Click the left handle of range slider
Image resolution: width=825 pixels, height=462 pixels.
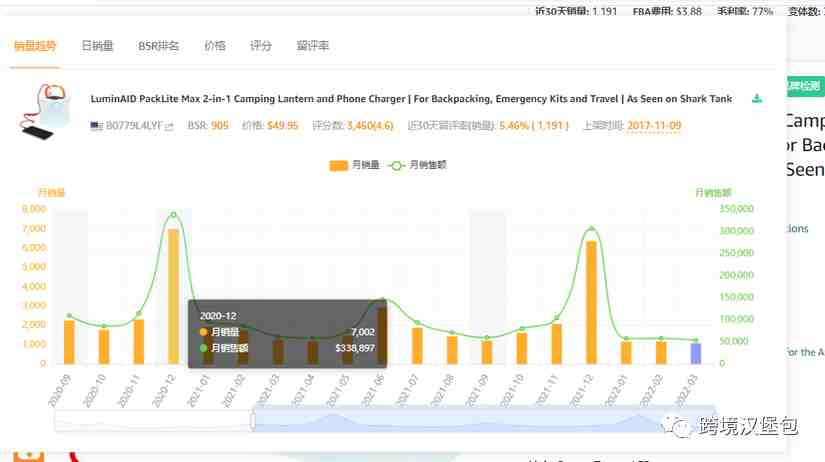253,421
